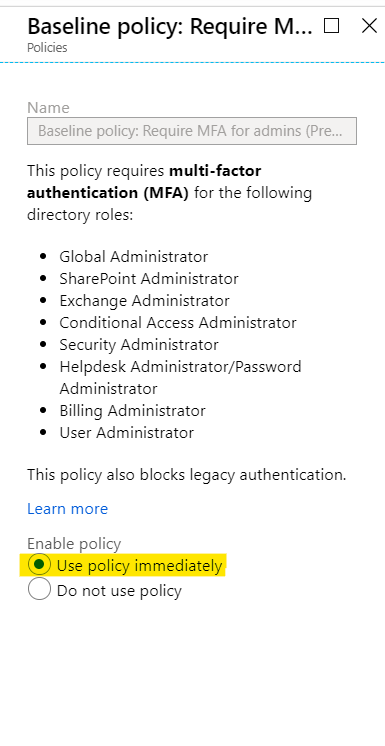Click the Helpdesk Administrator/Password Administrator item
The image size is (385, 746).
(180, 377)
